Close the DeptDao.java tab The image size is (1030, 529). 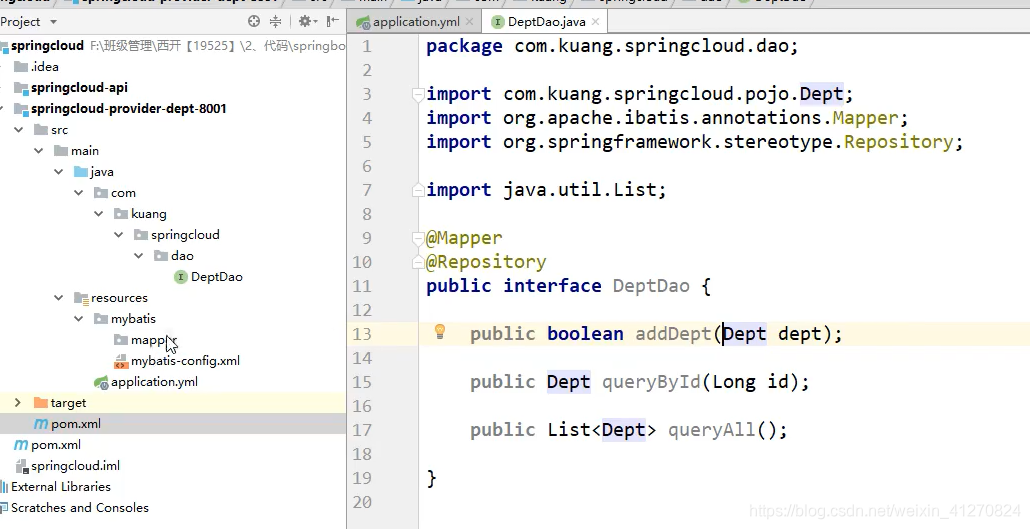pos(595,22)
